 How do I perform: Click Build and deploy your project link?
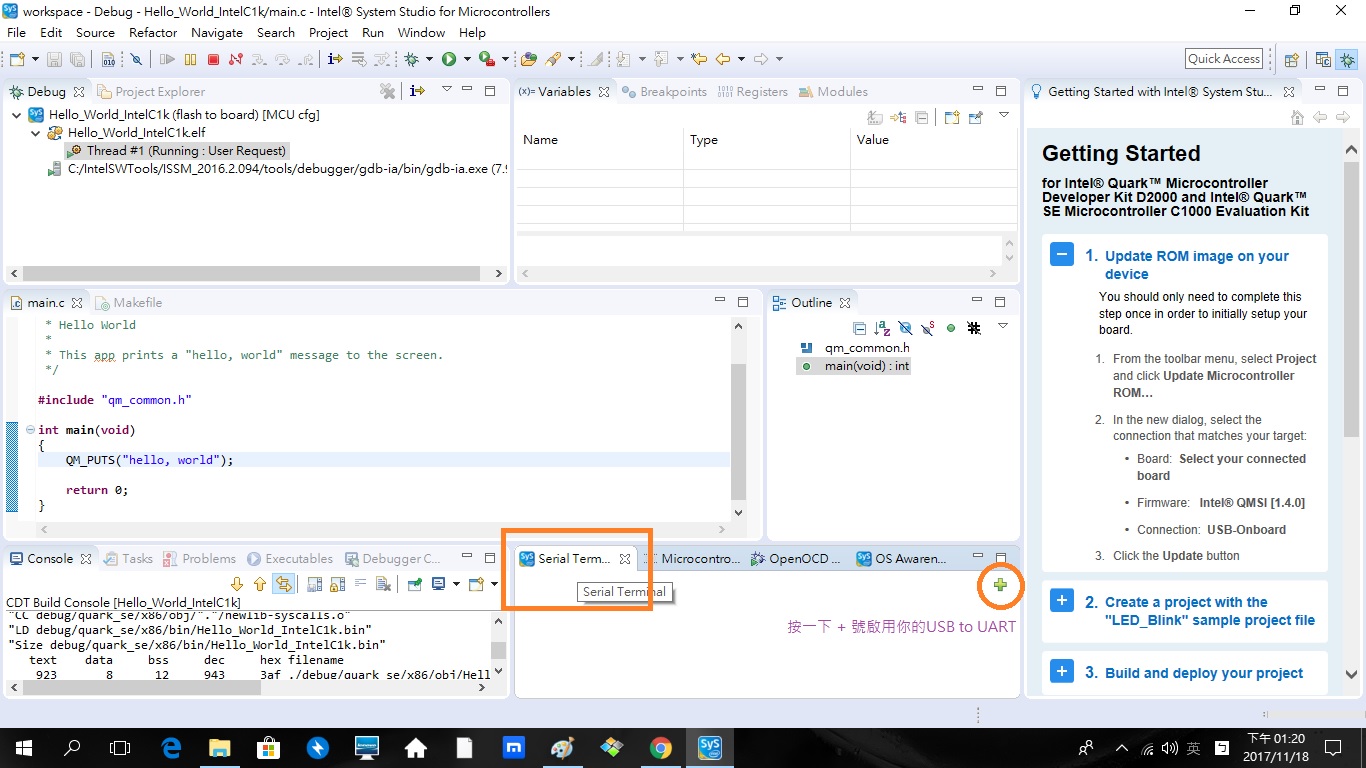pos(1204,673)
